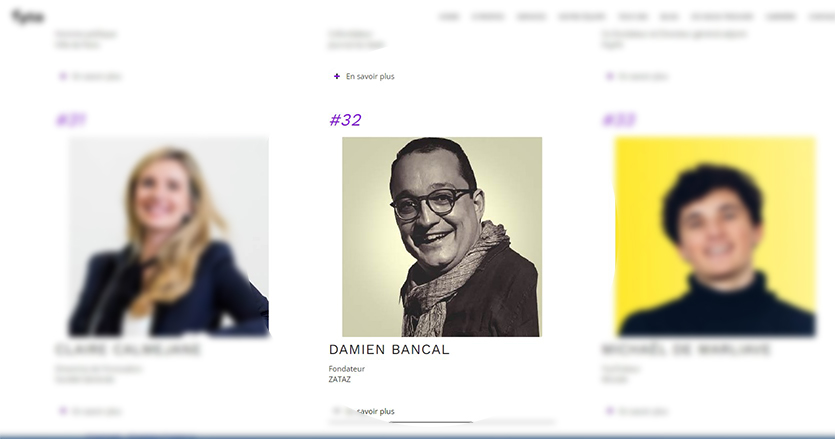
Task: Click the plus icon in the top-right card
Action: tap(610, 76)
